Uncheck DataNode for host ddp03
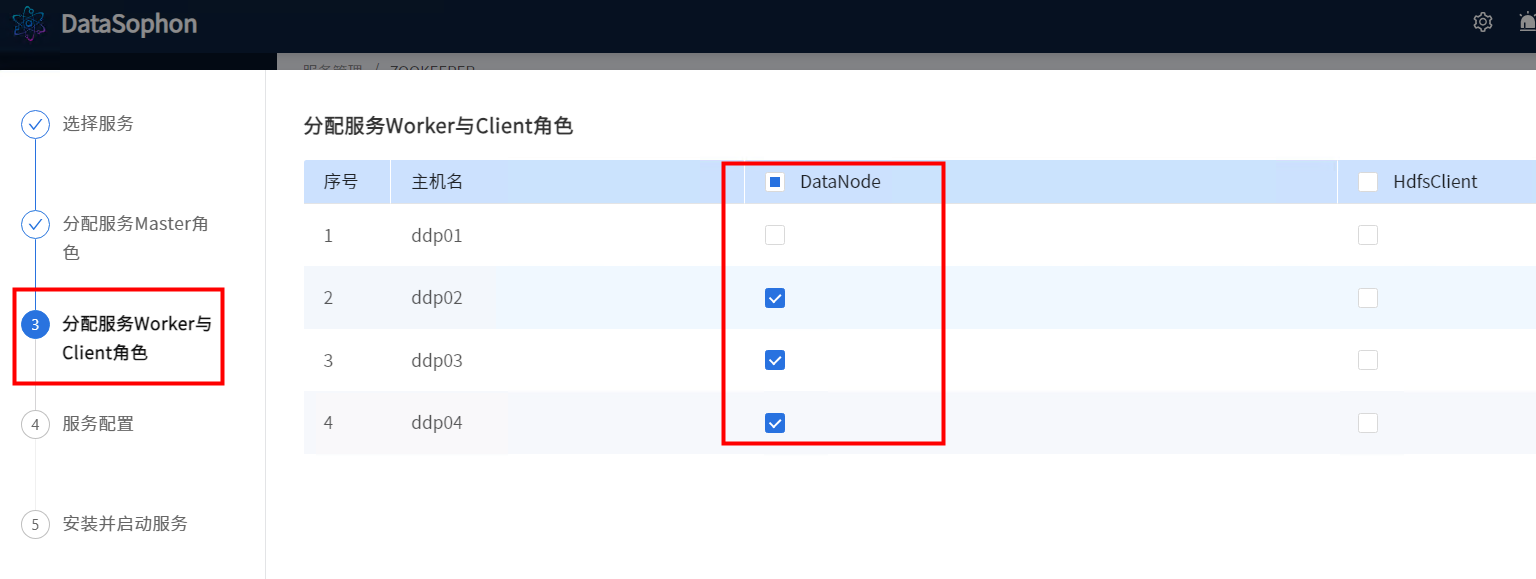 (x=775, y=360)
